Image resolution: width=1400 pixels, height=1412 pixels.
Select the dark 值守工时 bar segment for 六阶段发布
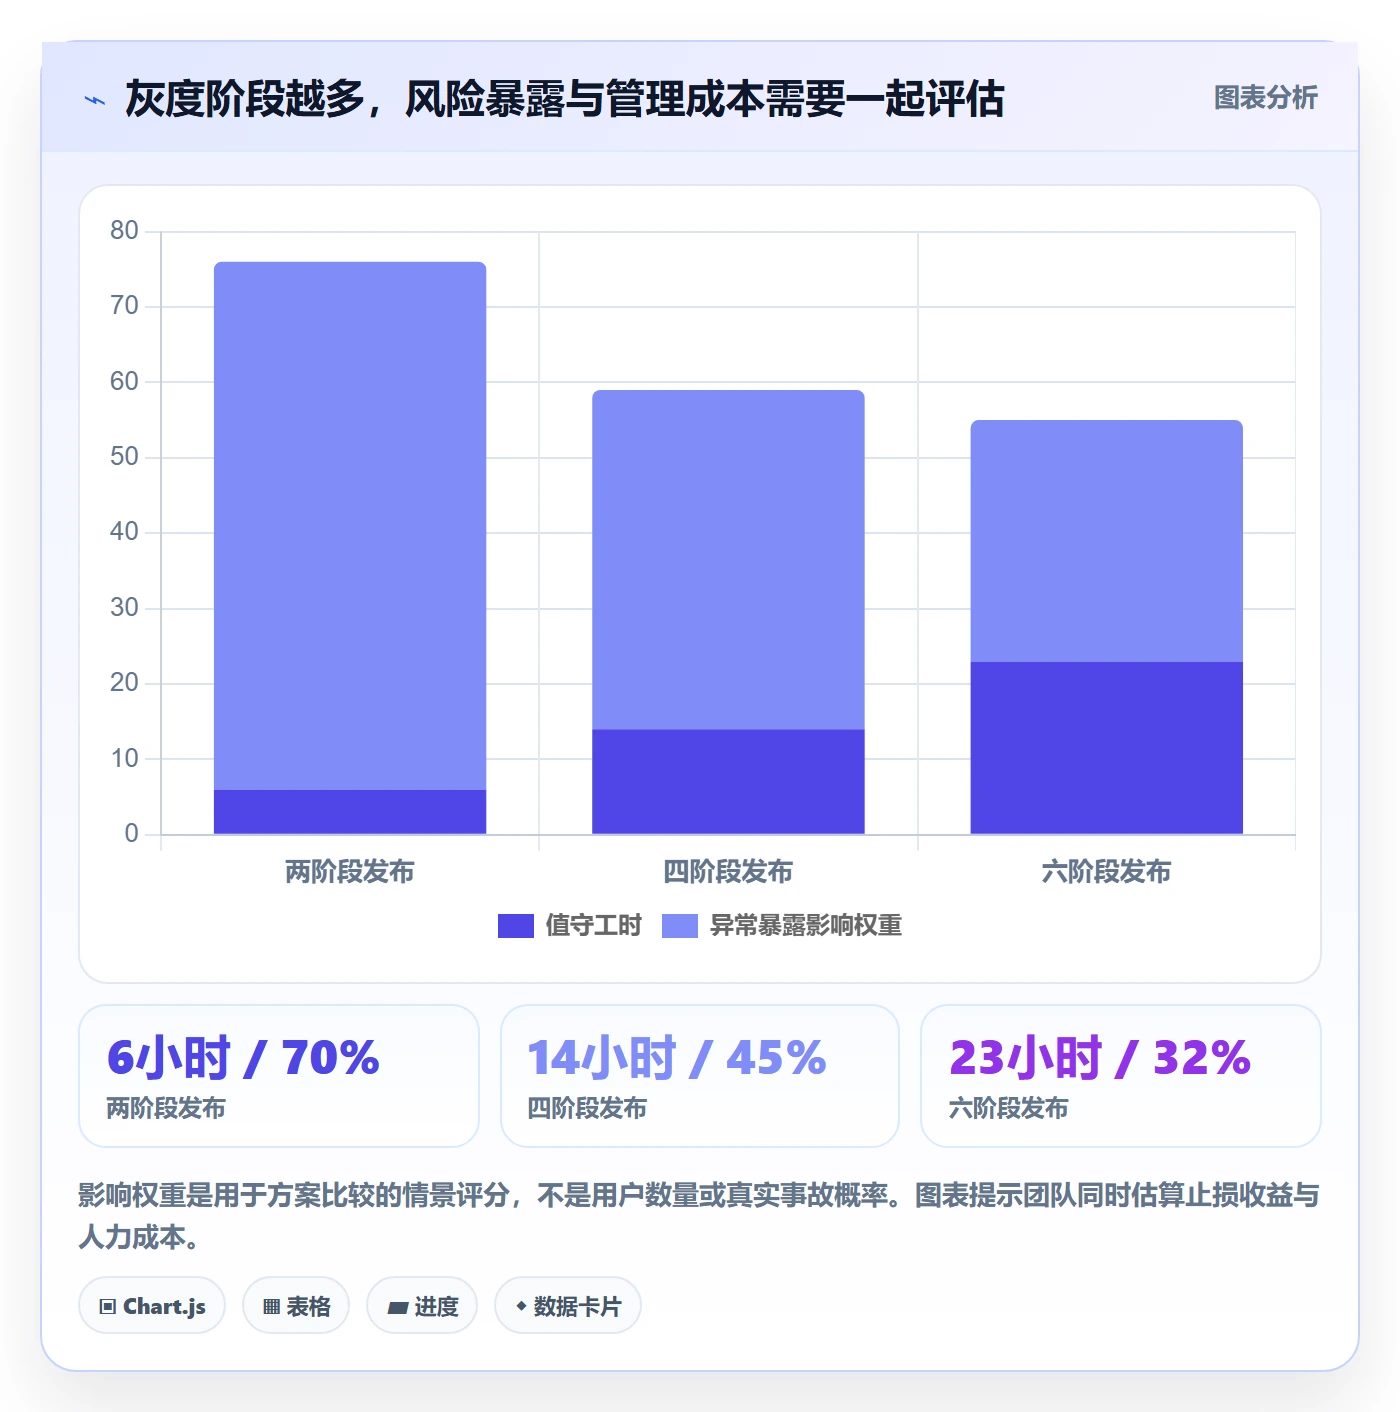tap(1107, 748)
